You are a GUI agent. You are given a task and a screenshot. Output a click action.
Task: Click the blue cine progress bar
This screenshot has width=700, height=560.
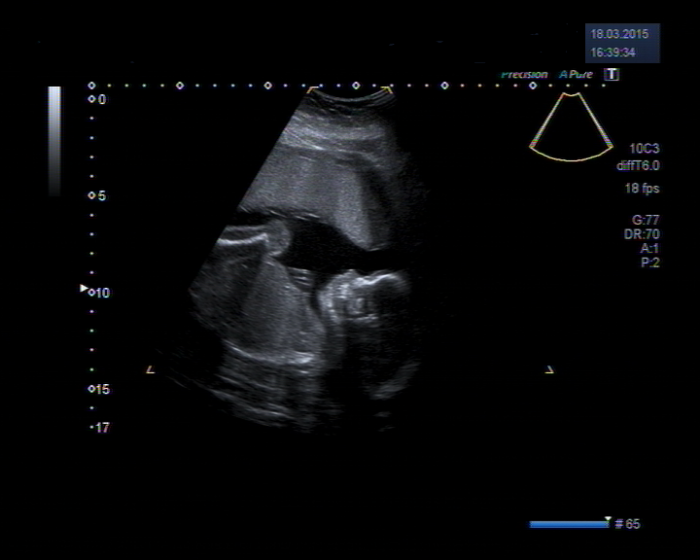coord(567,524)
